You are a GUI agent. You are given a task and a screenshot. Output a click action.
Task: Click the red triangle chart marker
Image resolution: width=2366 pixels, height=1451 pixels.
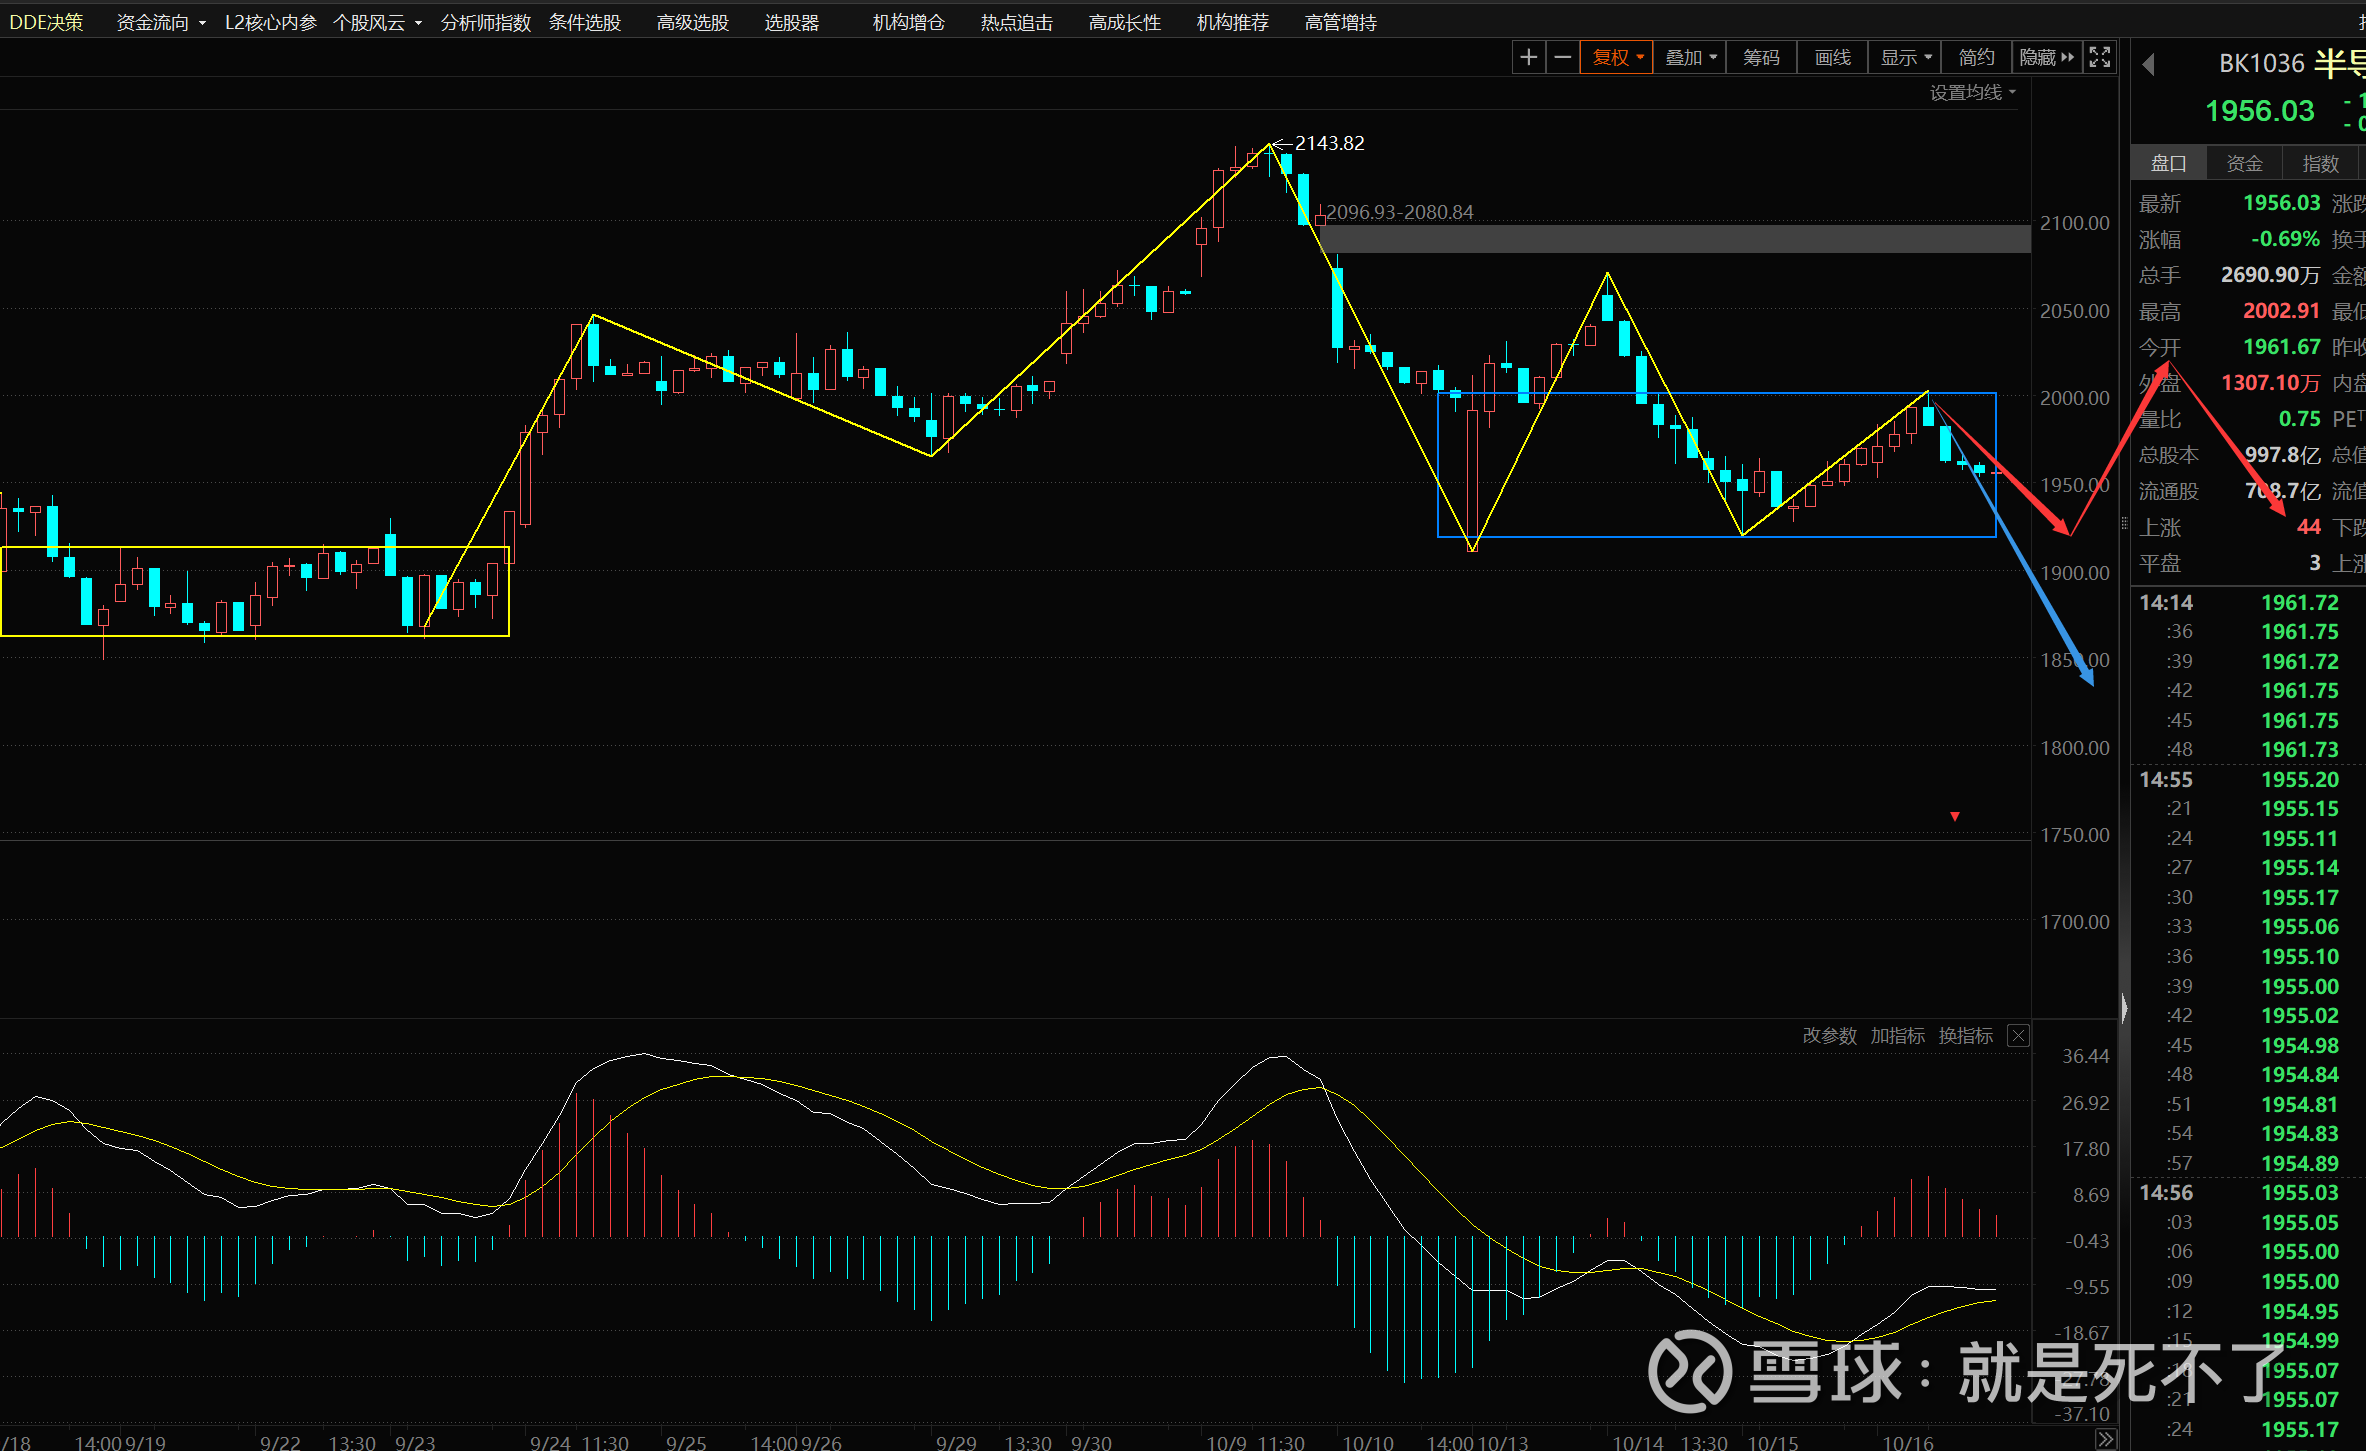(x=1955, y=817)
